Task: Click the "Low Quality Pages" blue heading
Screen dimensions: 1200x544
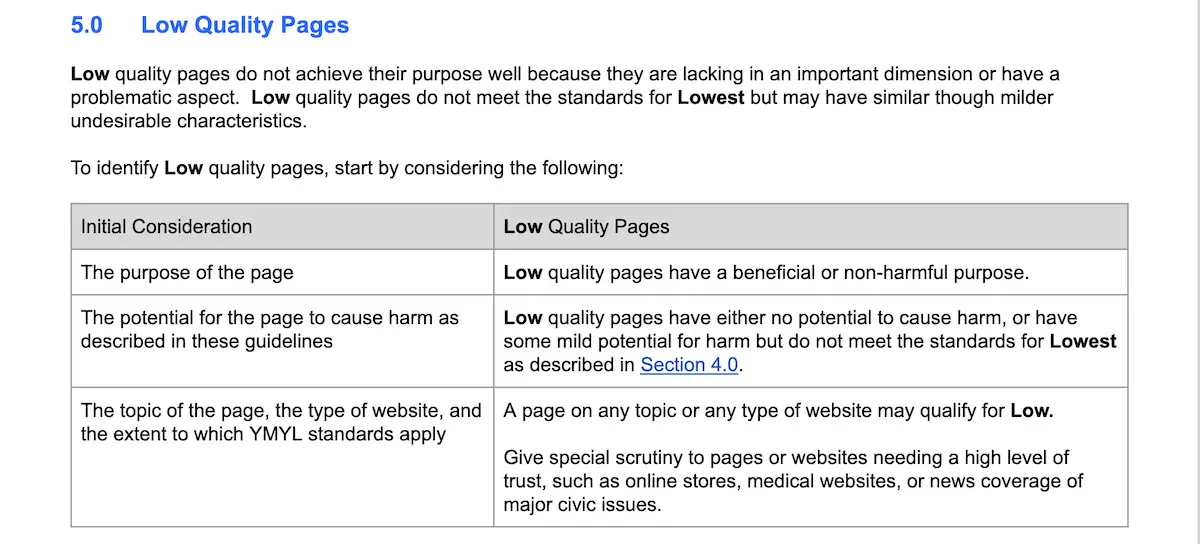Action: pos(245,26)
